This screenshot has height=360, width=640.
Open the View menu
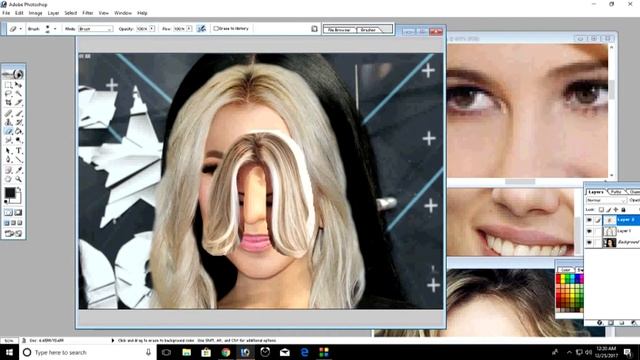pos(104,13)
